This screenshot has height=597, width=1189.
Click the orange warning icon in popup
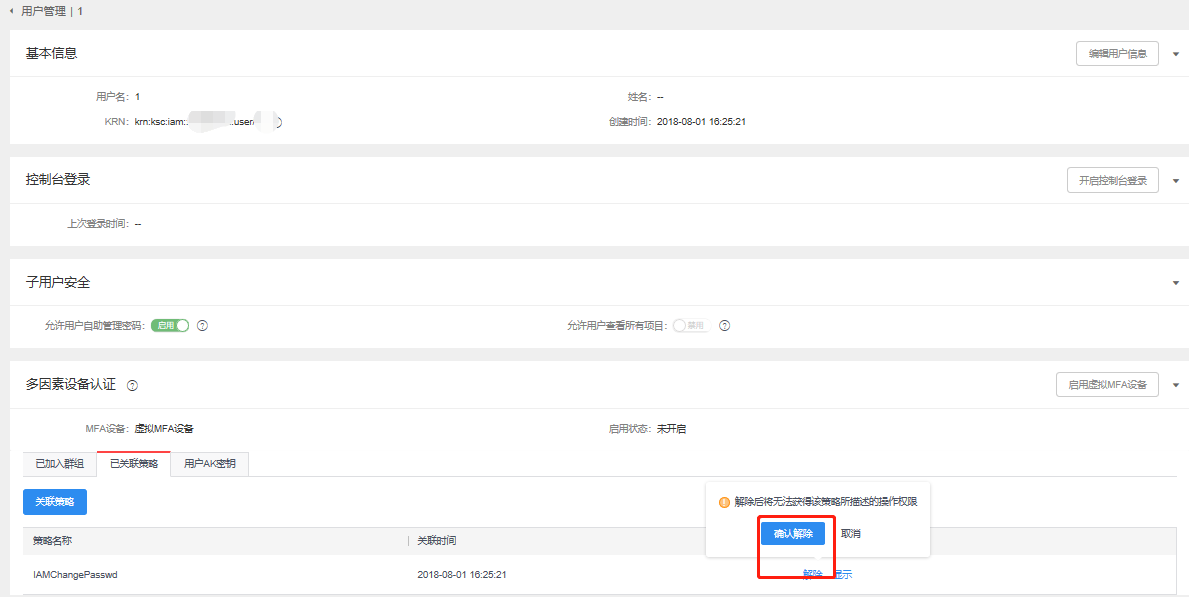pyautogui.click(x=724, y=502)
